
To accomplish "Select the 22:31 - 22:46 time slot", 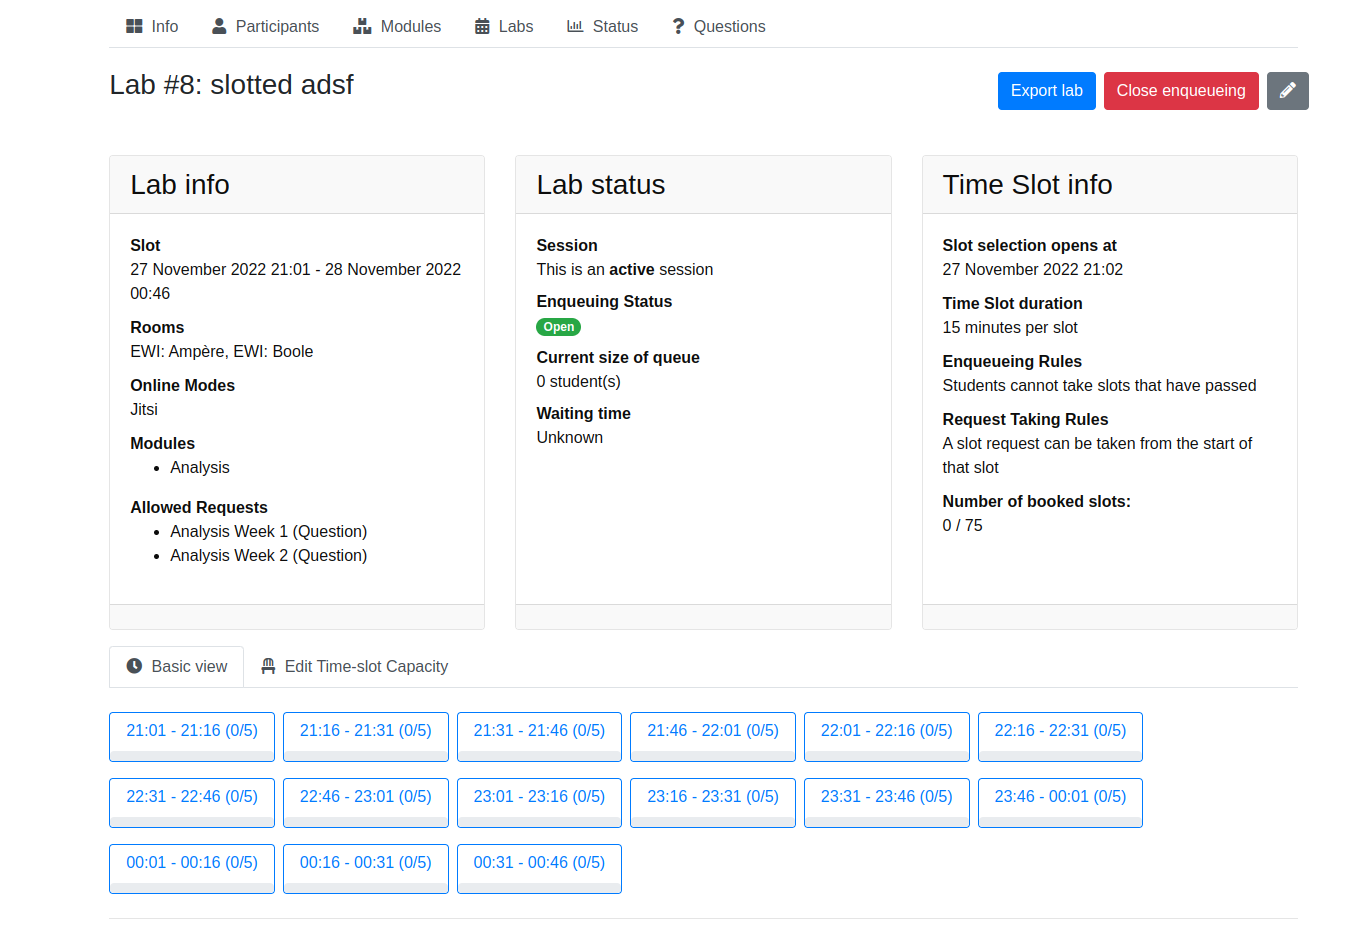I will (x=192, y=803).
